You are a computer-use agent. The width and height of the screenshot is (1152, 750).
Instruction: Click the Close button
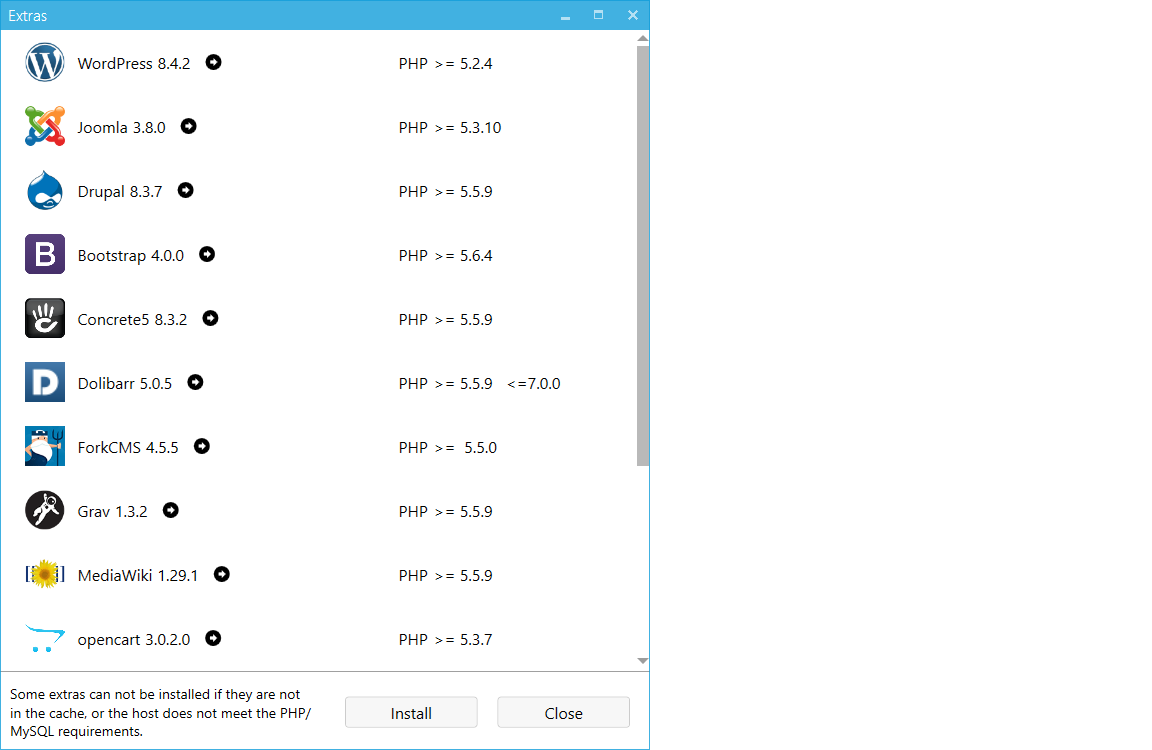click(564, 713)
